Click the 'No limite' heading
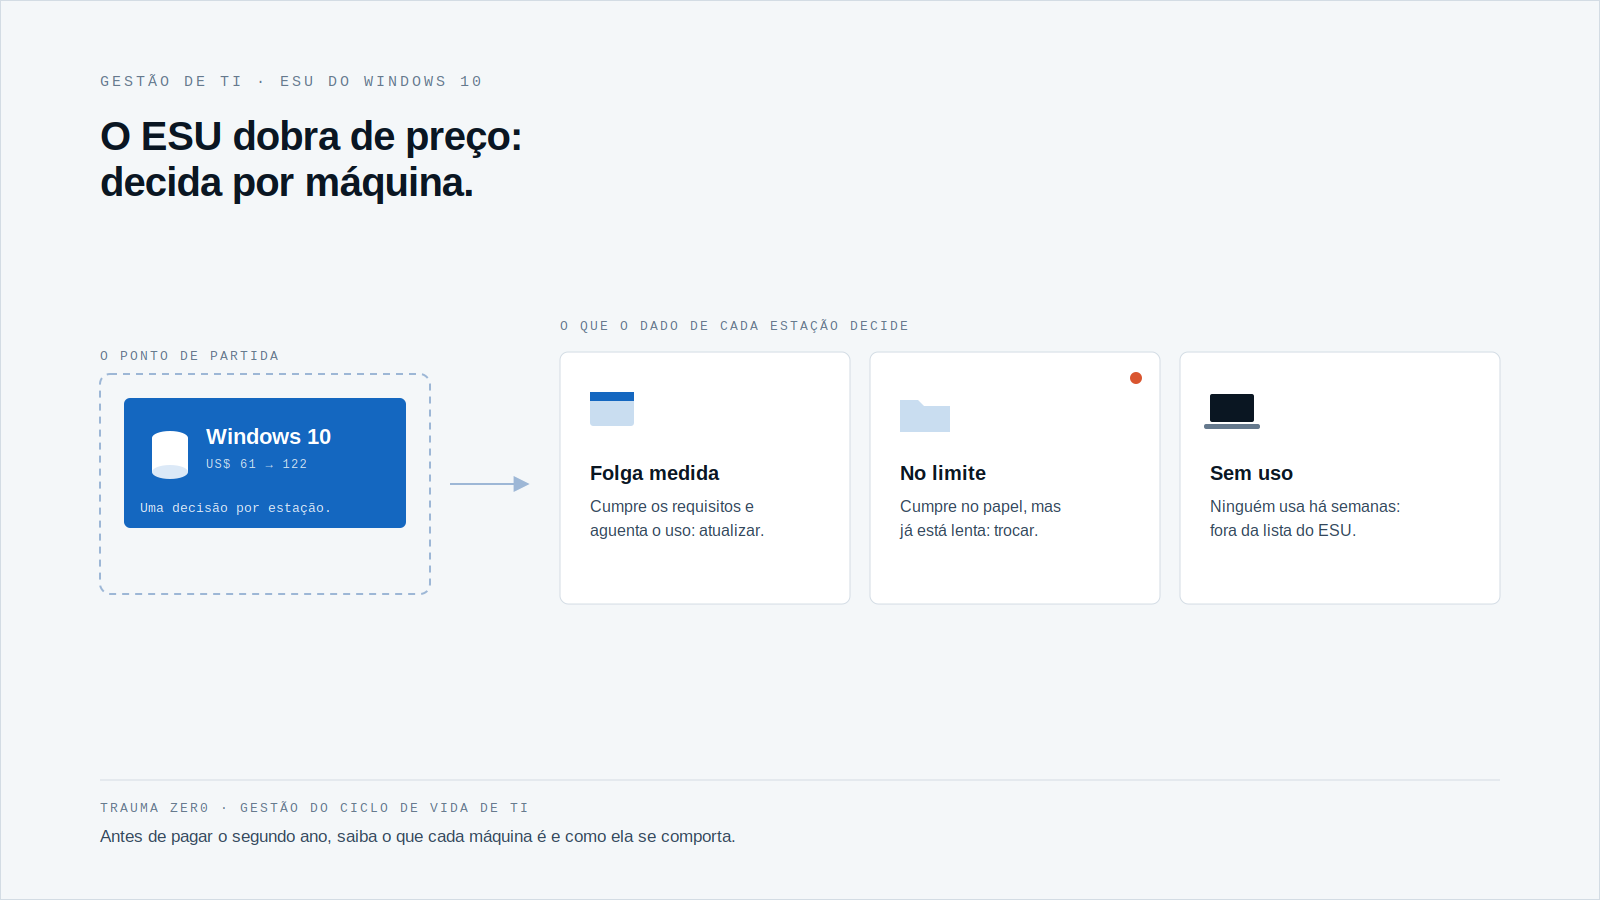 pos(943,473)
